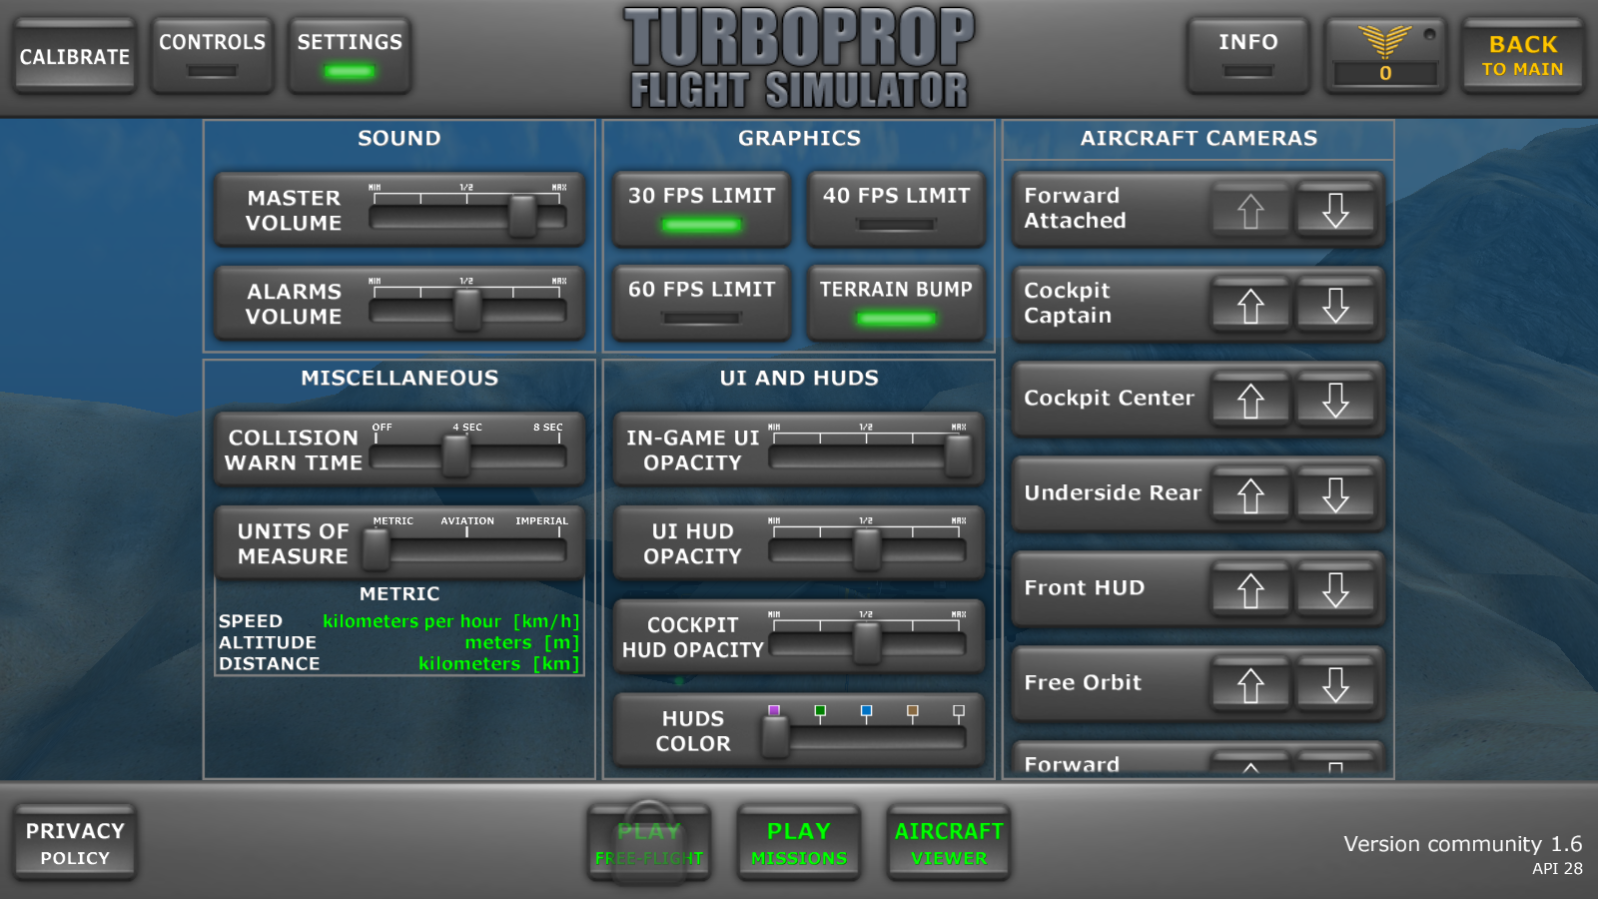Screen dimensions: 1598x899
Task: Move Cockpit Center camera down
Action: 1336,400
